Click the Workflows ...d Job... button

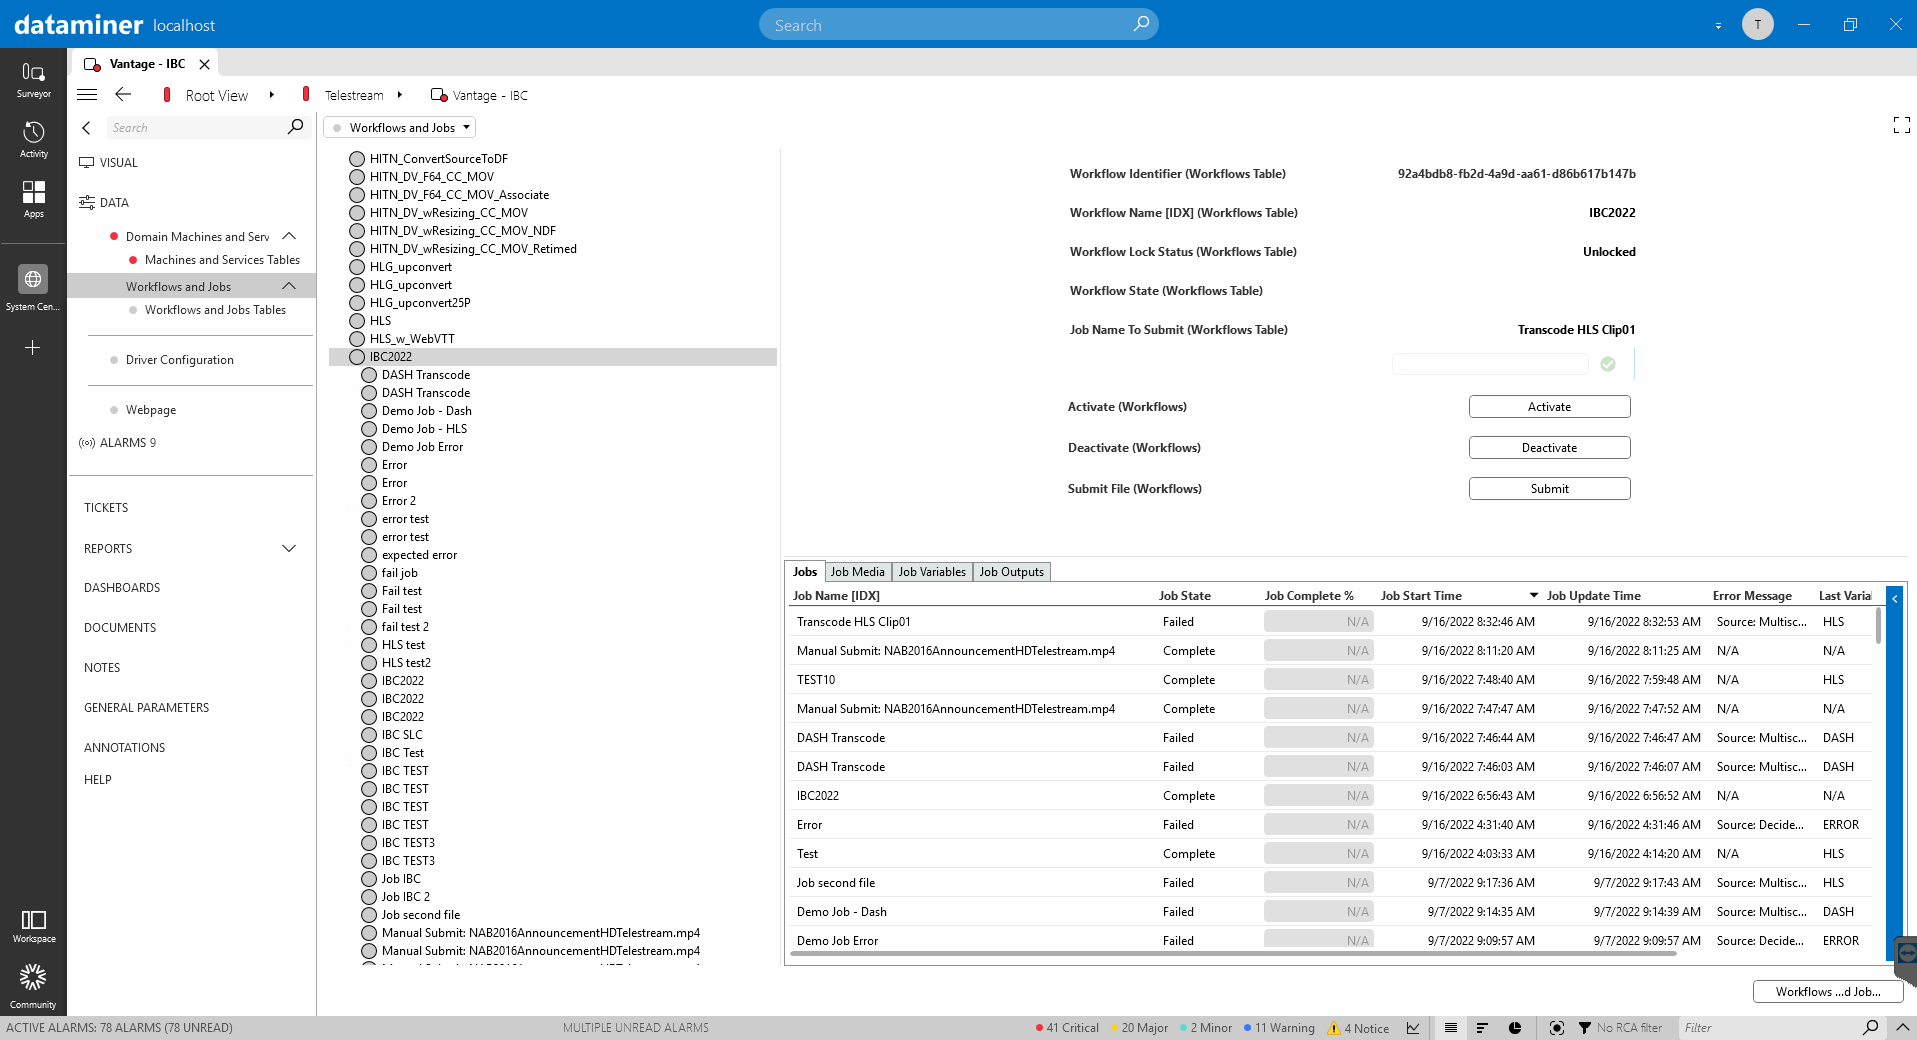pos(1827,992)
